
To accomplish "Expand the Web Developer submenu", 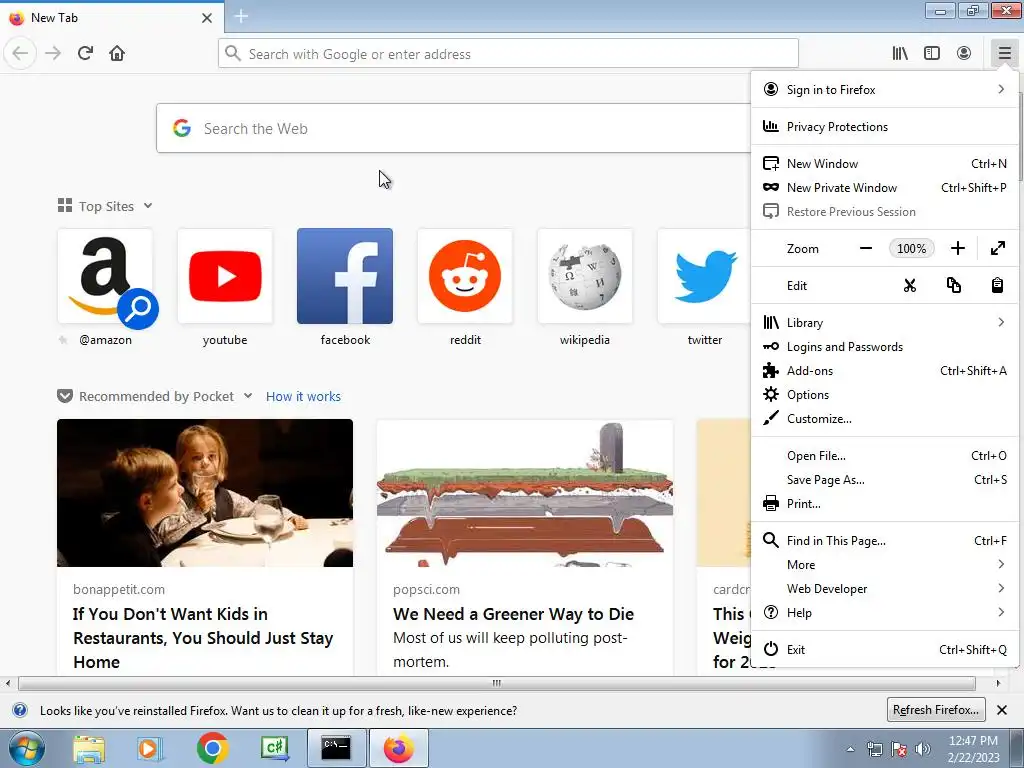I will [885, 588].
